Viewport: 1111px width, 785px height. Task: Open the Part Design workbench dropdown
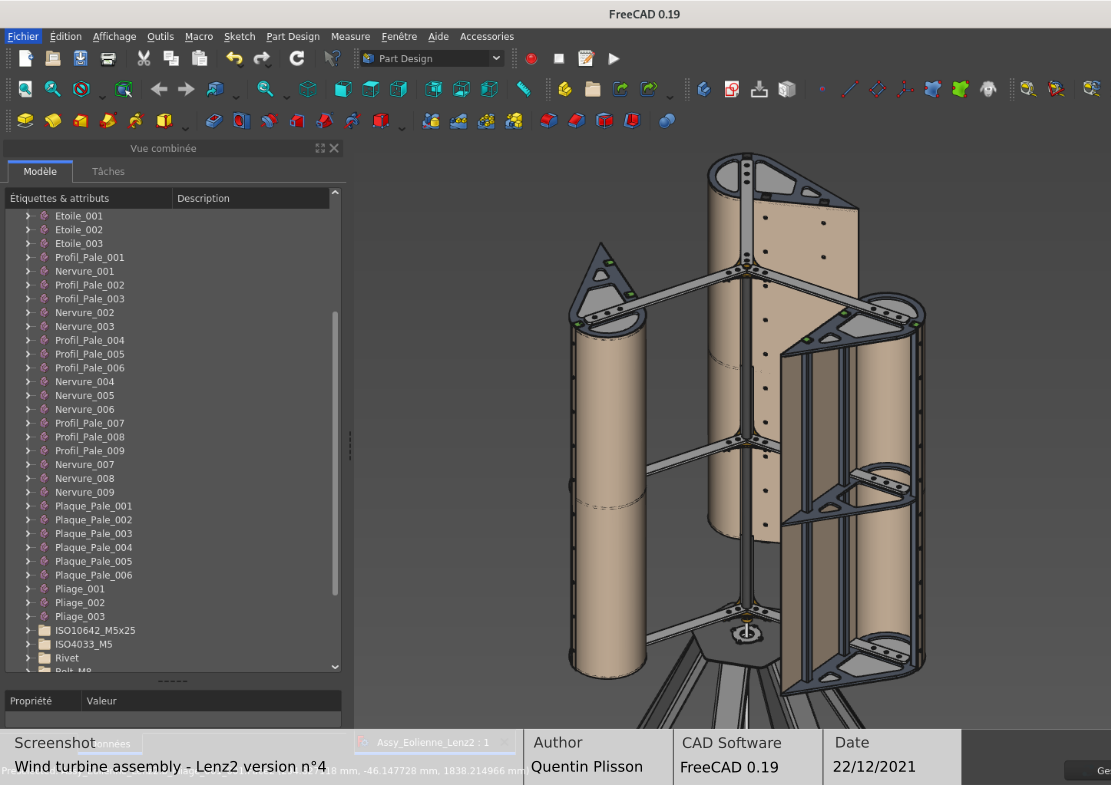click(432, 59)
